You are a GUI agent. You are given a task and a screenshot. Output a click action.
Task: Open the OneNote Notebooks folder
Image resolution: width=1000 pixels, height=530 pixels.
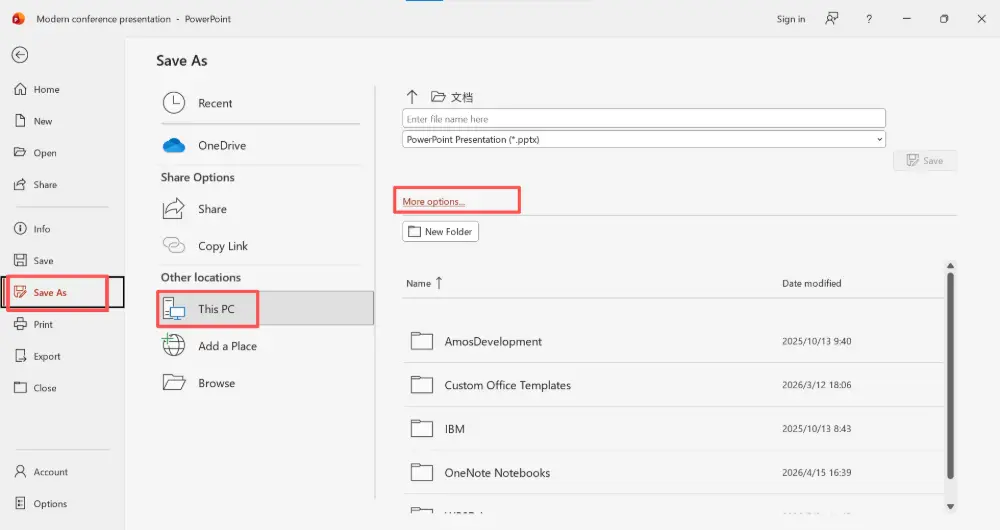(673, 473)
